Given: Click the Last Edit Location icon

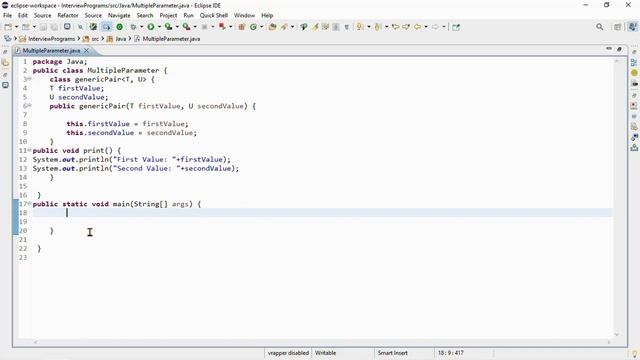Looking at the screenshot, I should click(x=395, y=27).
